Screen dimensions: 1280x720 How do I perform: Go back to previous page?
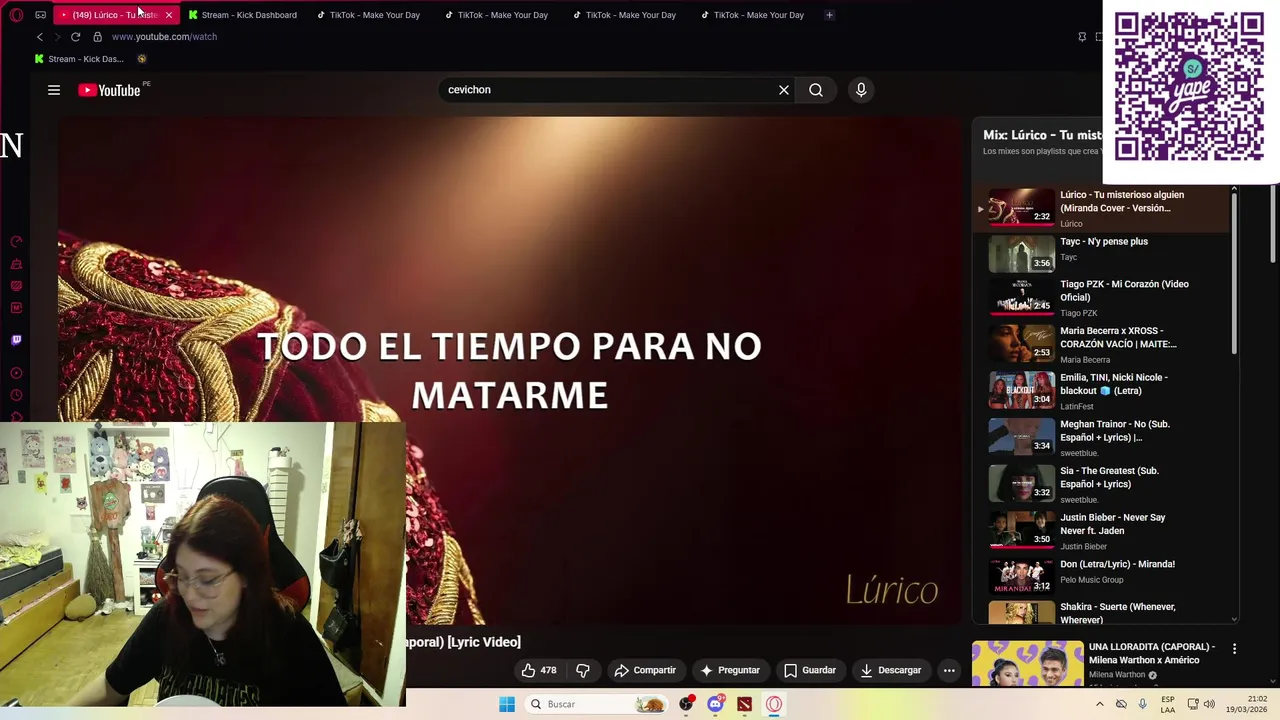[40, 37]
